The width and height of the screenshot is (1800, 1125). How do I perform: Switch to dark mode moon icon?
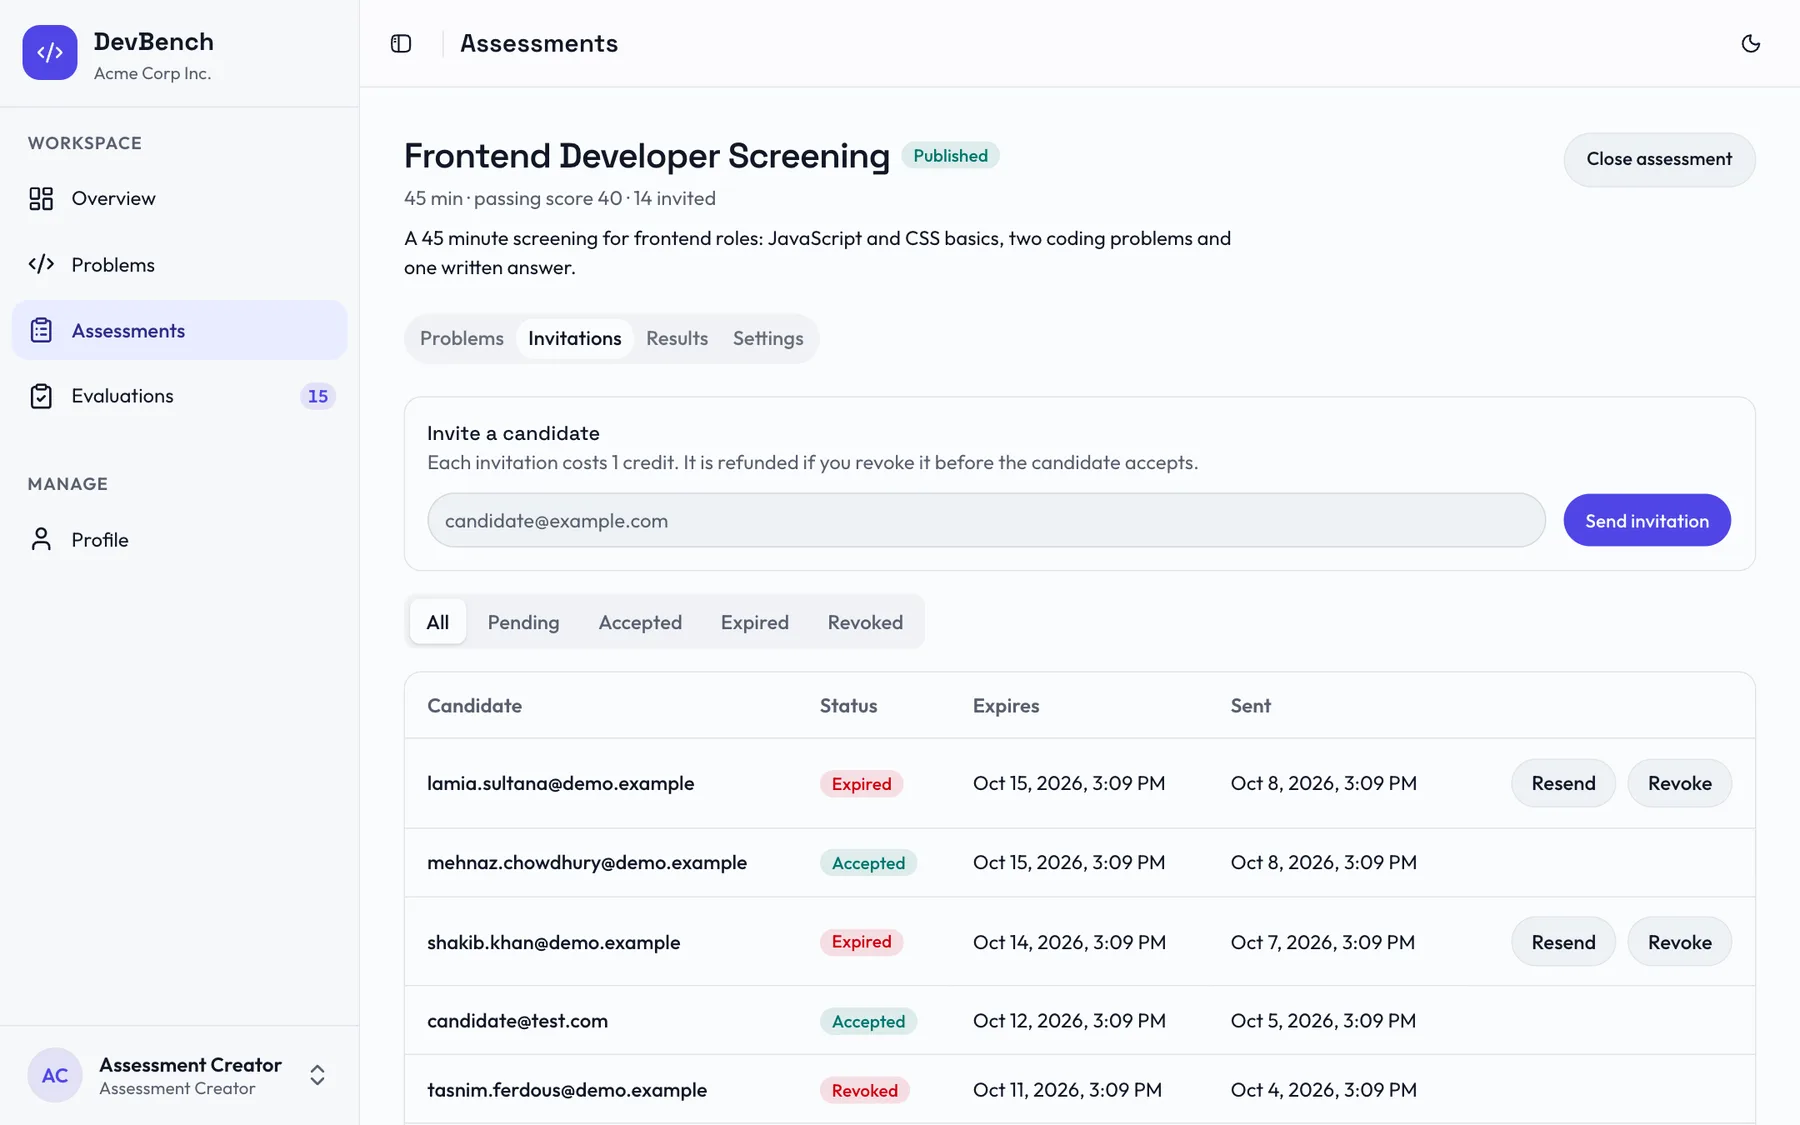point(1750,43)
